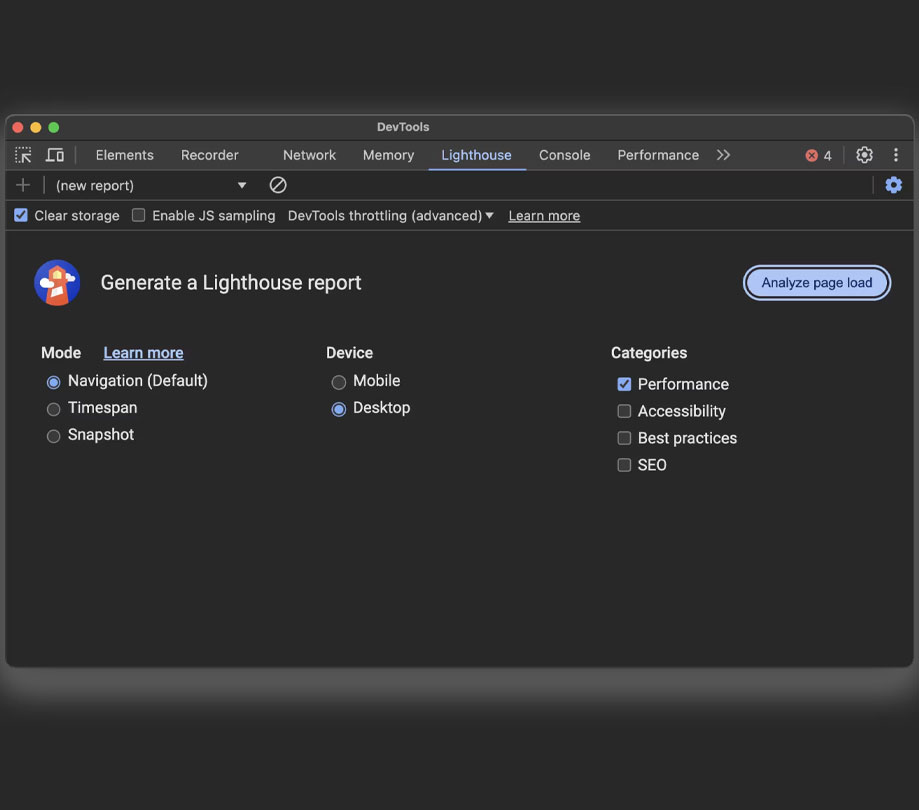Viewport: 919px width, 810px height.
Task: Select Mobile device
Action: pos(339,382)
